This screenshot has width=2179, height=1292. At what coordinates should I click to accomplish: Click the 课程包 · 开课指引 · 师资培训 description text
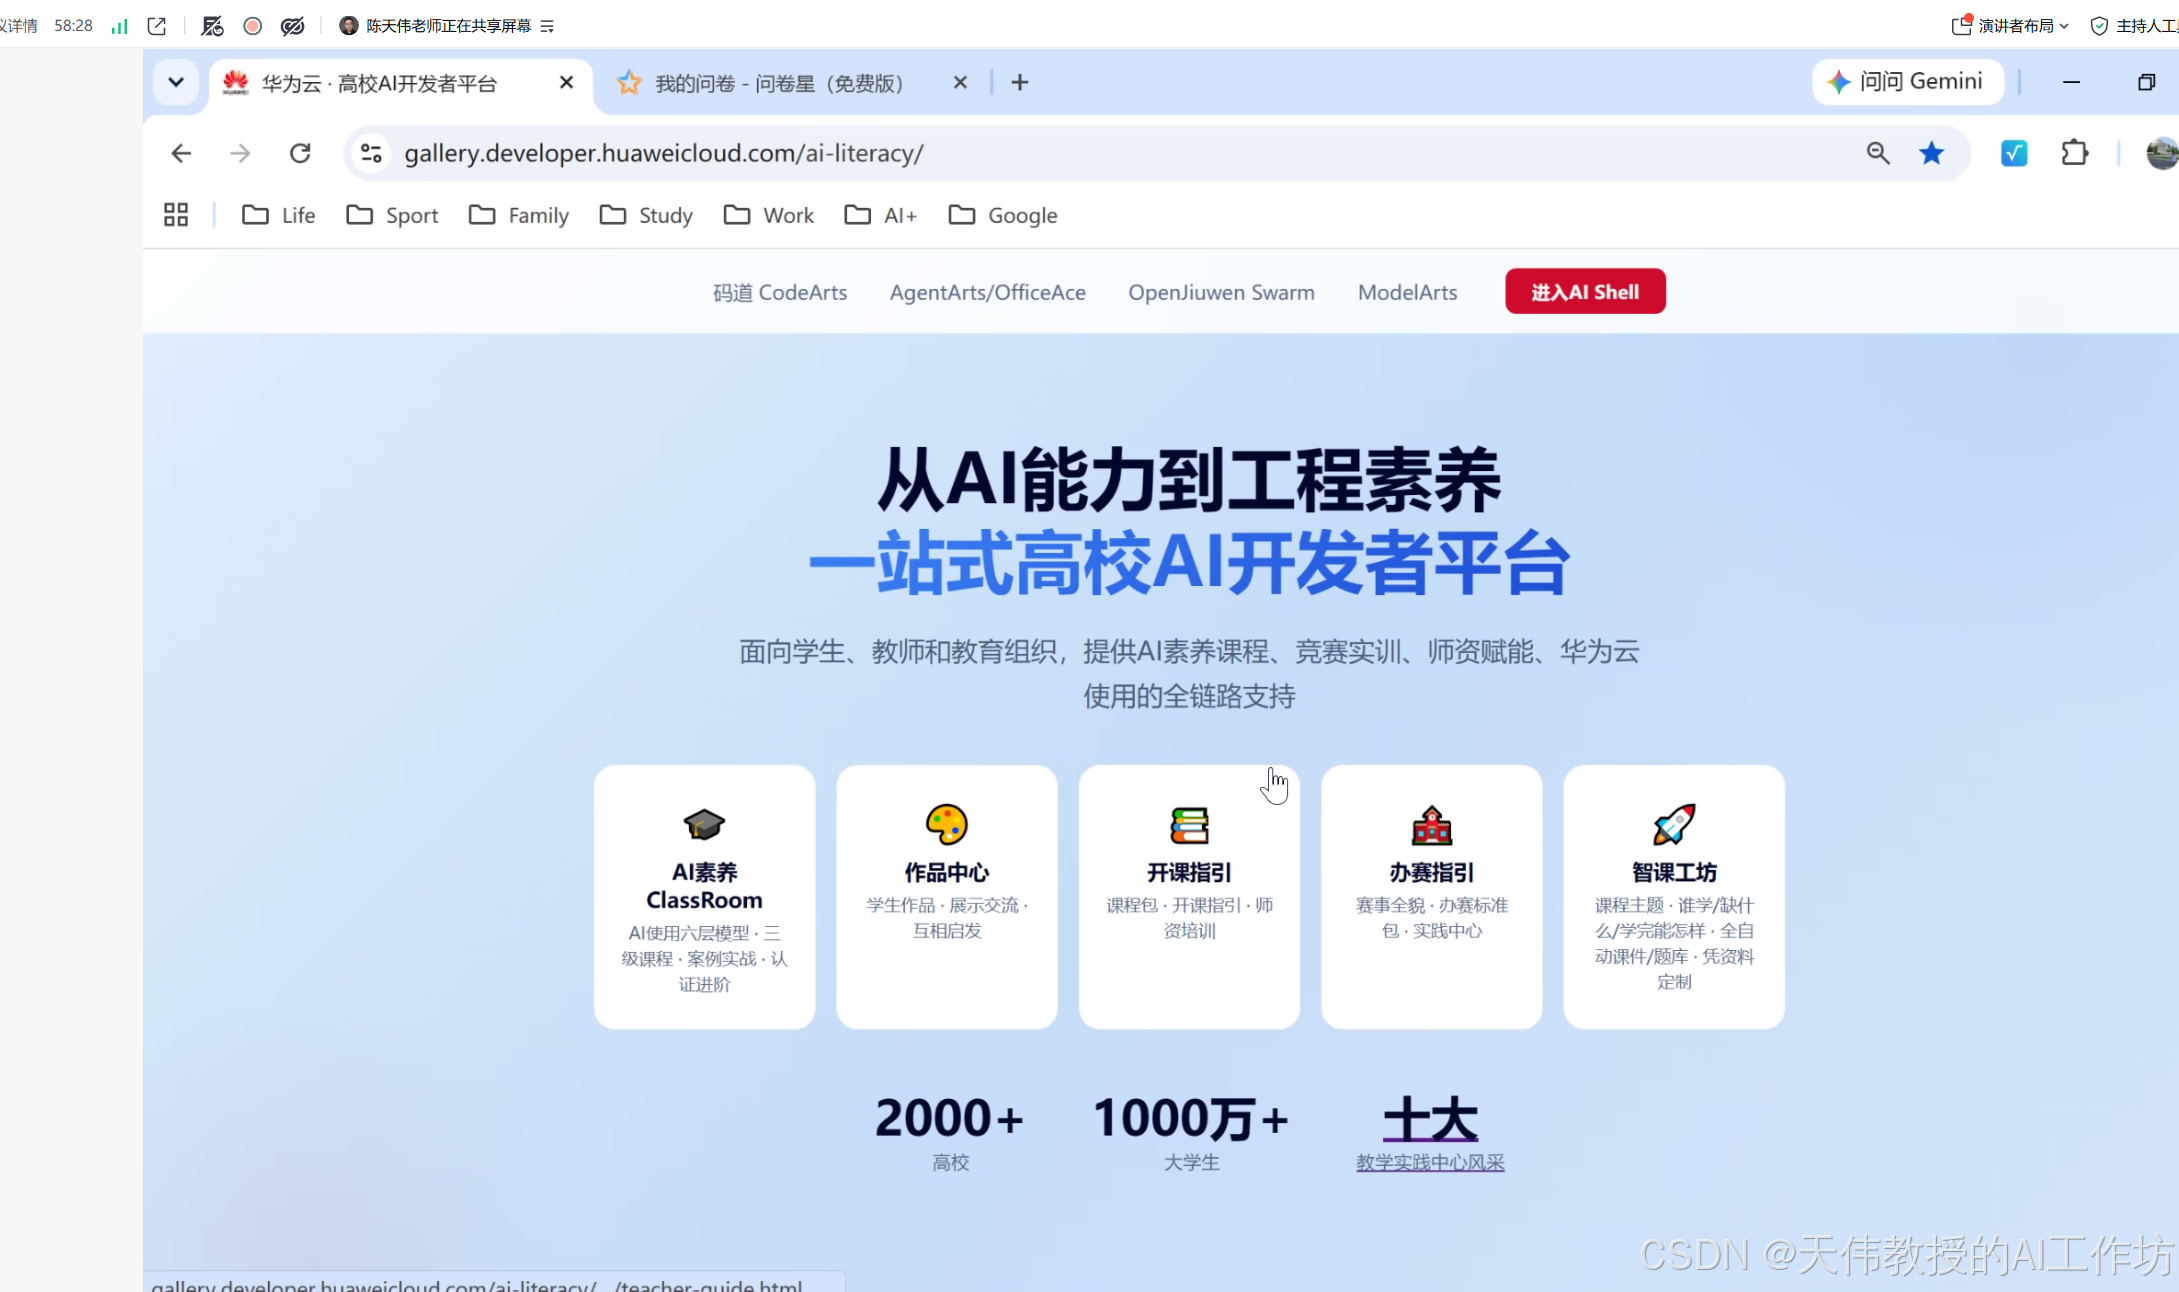pos(1189,918)
